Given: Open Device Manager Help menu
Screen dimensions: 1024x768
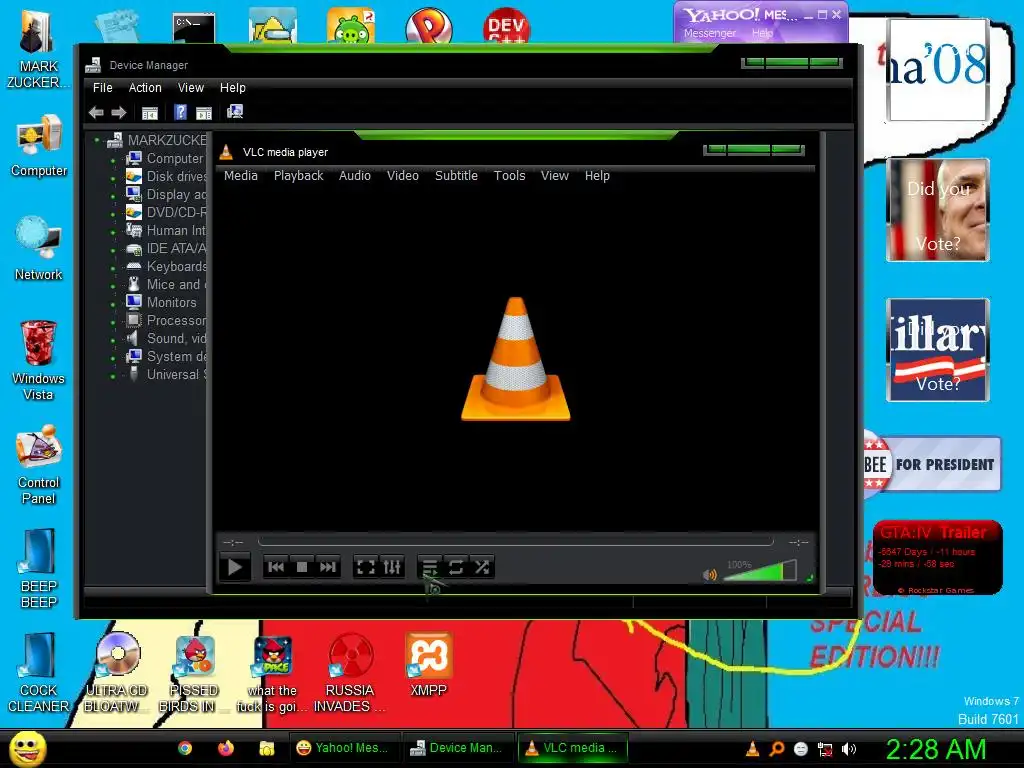Looking at the screenshot, I should click(x=232, y=88).
